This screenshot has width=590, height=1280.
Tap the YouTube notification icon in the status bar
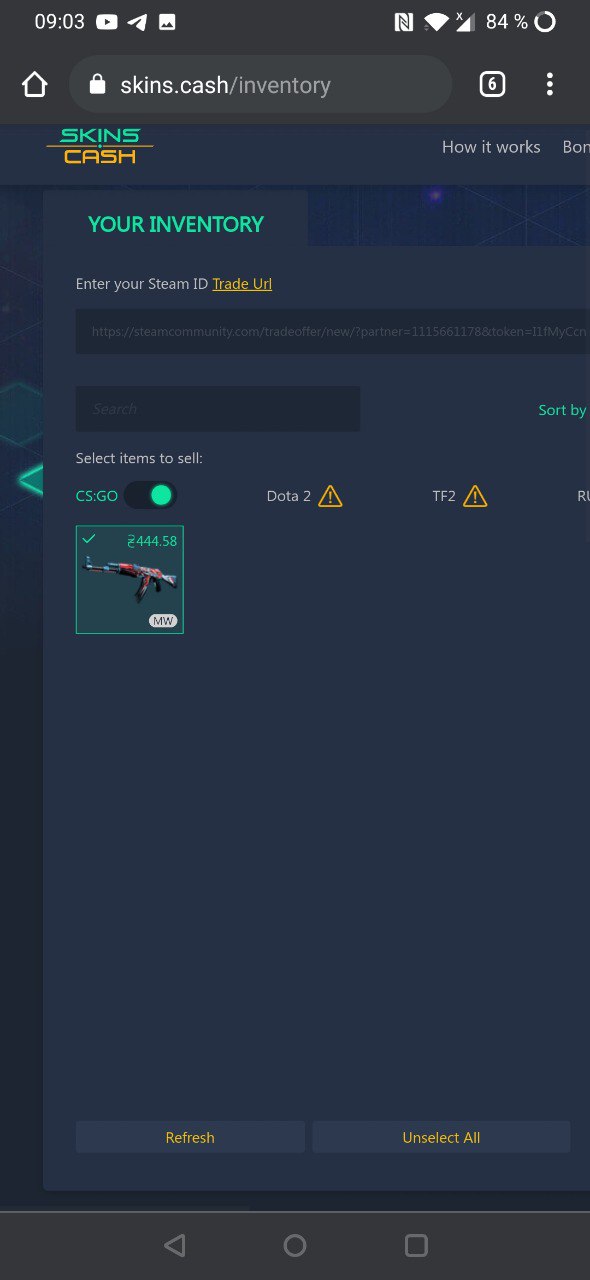point(107,22)
